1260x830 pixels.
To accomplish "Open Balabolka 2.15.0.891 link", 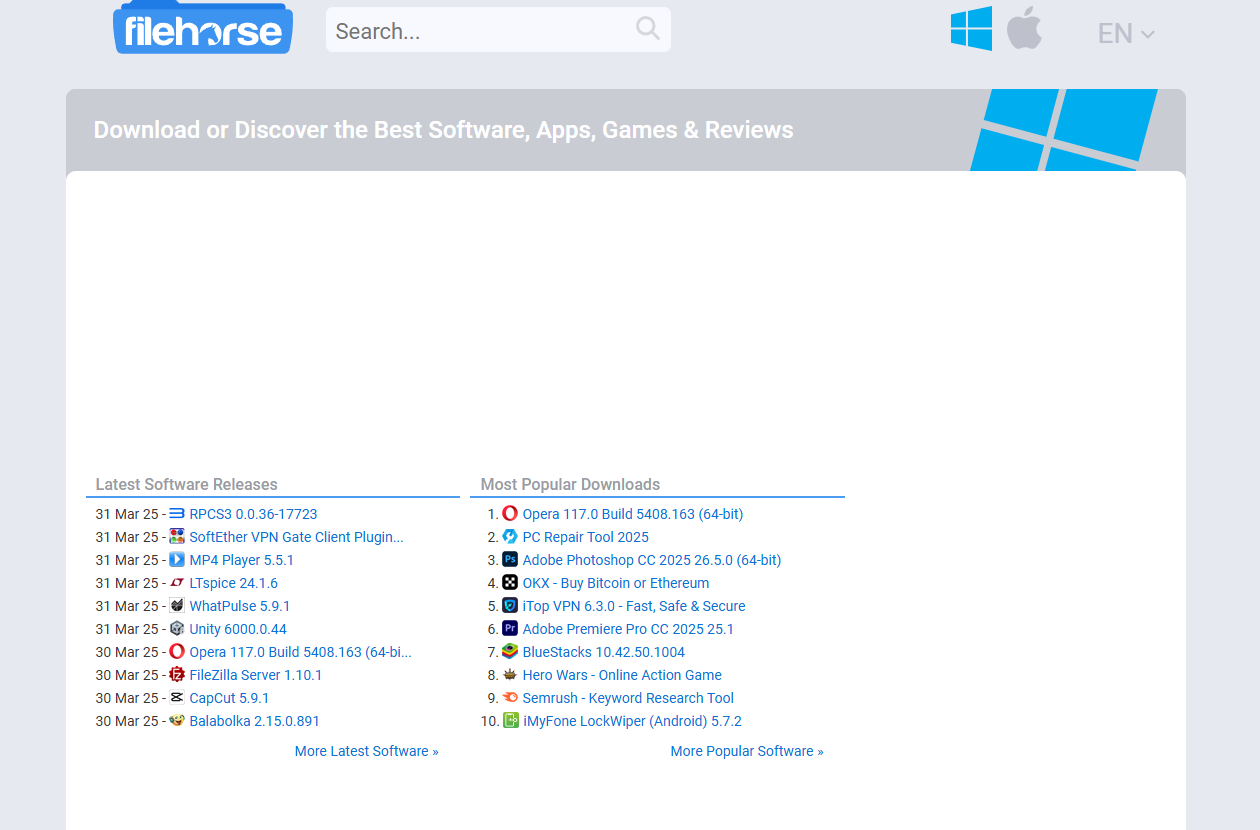I will point(254,721).
